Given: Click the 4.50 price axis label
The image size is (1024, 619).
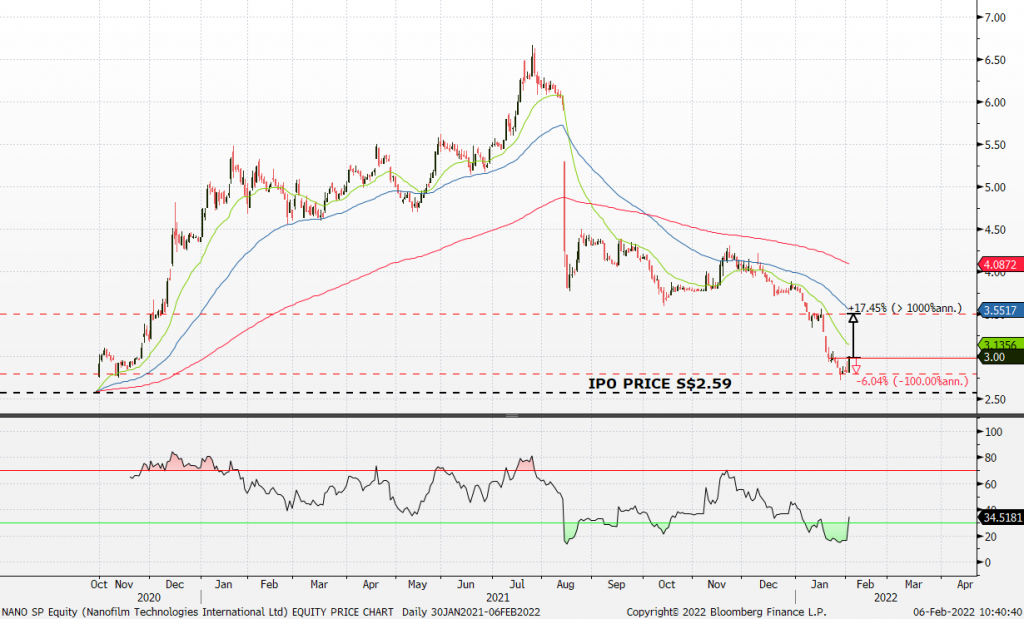Looking at the screenshot, I should (995, 230).
